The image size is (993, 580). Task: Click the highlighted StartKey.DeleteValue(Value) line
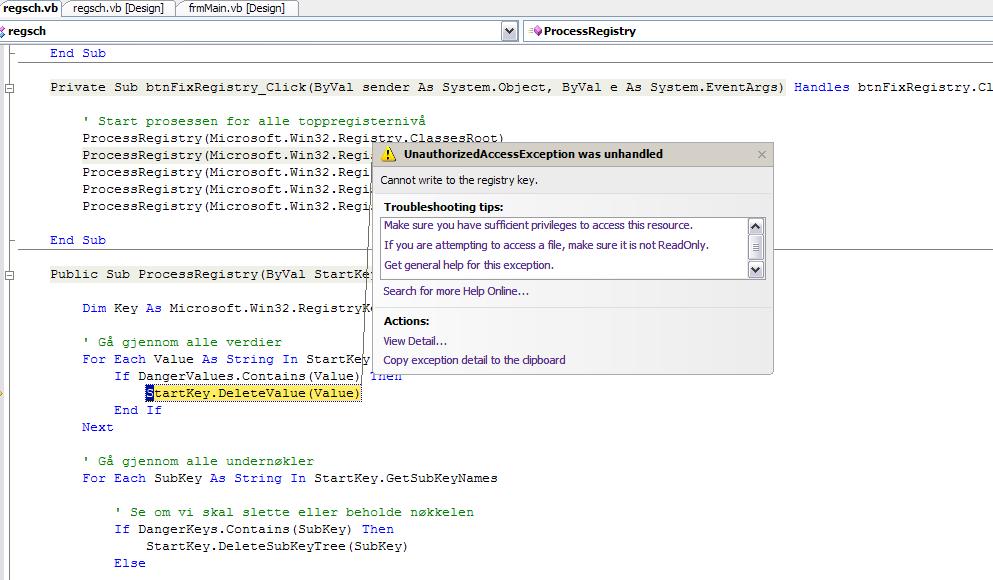(252, 393)
